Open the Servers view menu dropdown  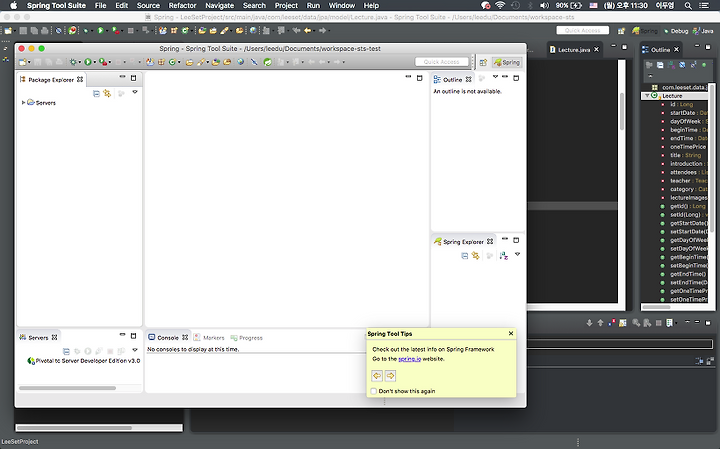135,350
